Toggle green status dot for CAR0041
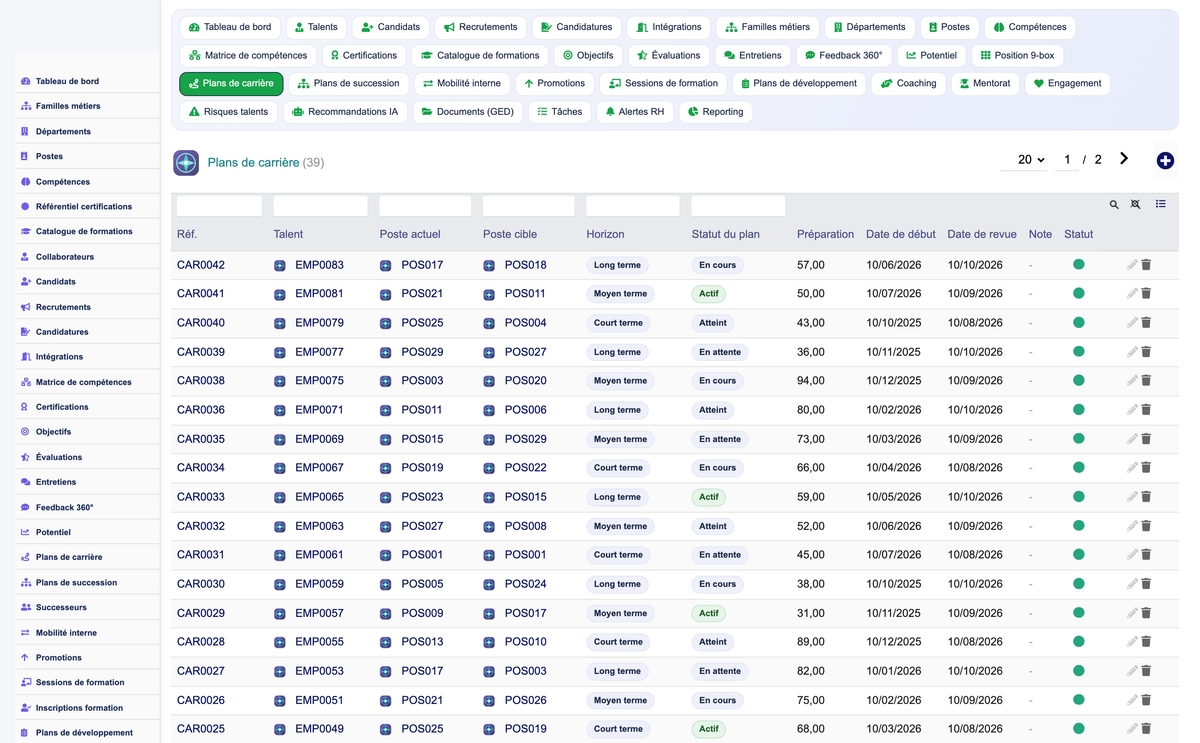This screenshot has height=743, width=1200. (x=1079, y=294)
